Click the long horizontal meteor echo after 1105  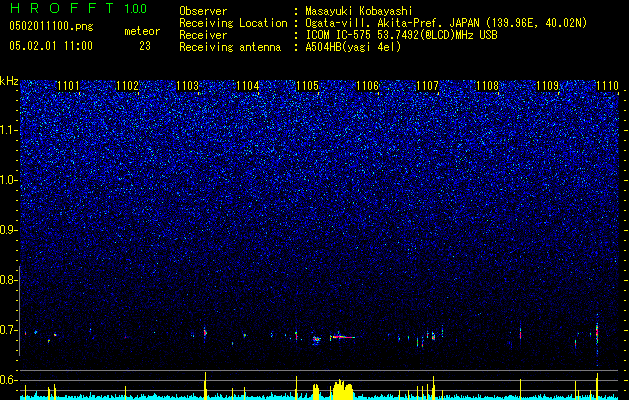pyautogui.click(x=342, y=337)
